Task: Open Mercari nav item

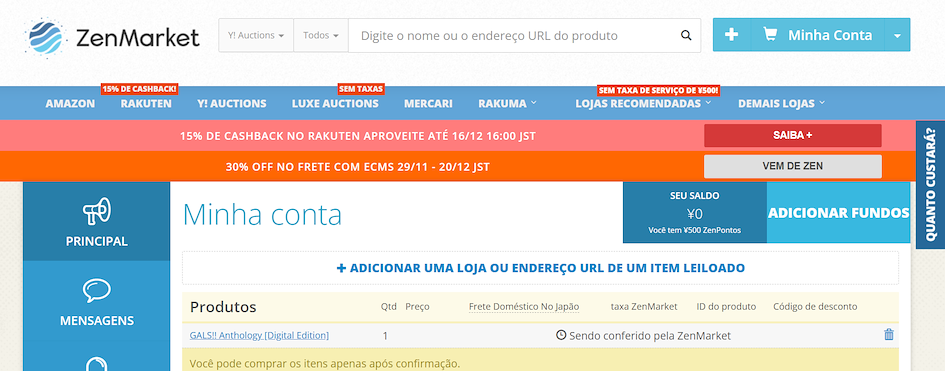Action: pos(428,104)
